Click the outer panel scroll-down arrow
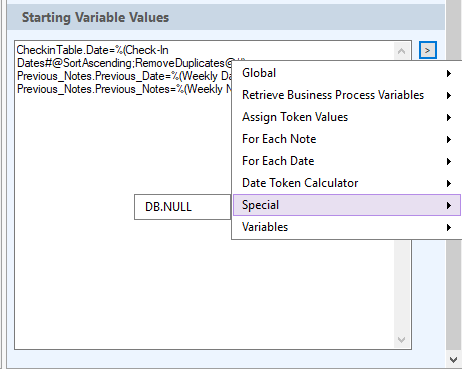The image size is (462, 369). [x=453, y=360]
